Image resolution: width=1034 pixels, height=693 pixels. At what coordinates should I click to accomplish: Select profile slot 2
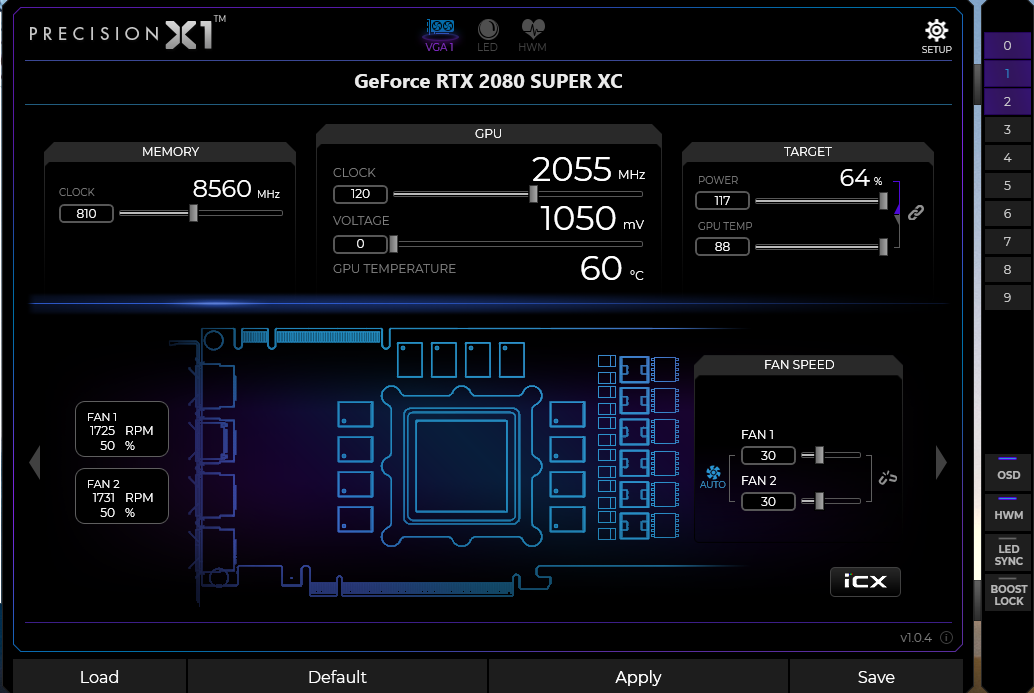[1007, 102]
